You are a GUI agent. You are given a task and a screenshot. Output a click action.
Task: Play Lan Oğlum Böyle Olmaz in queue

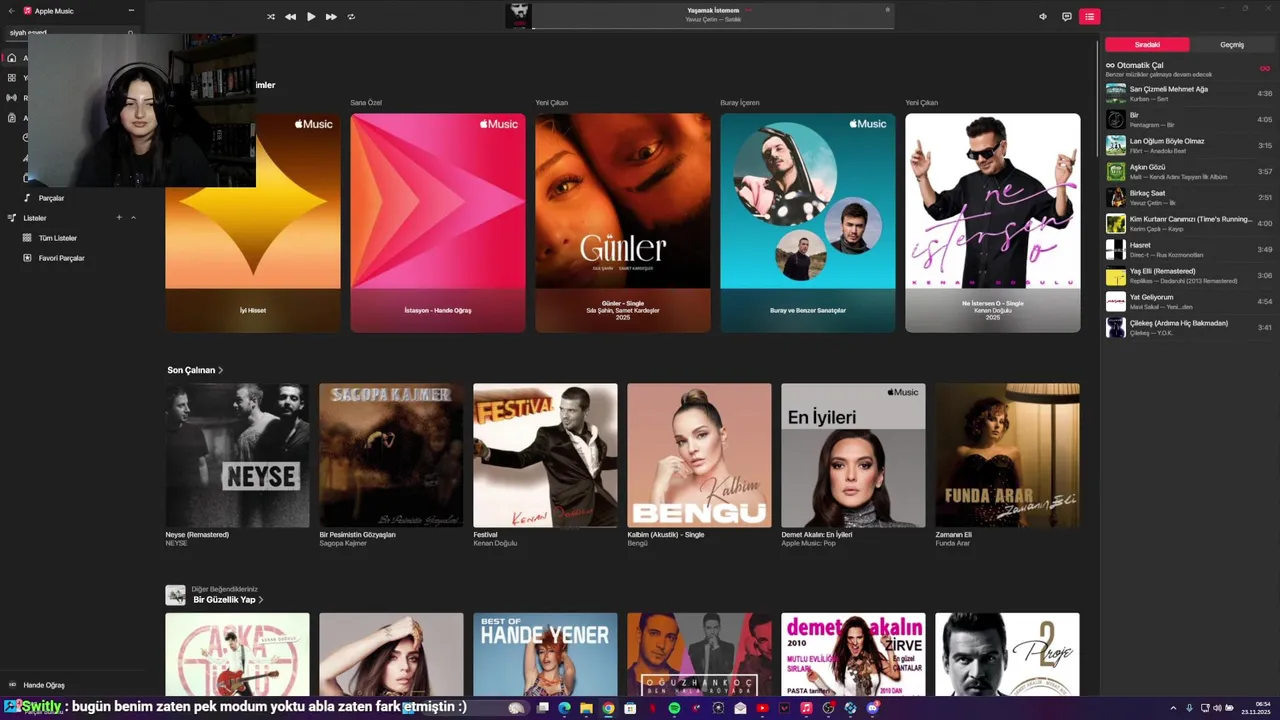pos(1189,145)
